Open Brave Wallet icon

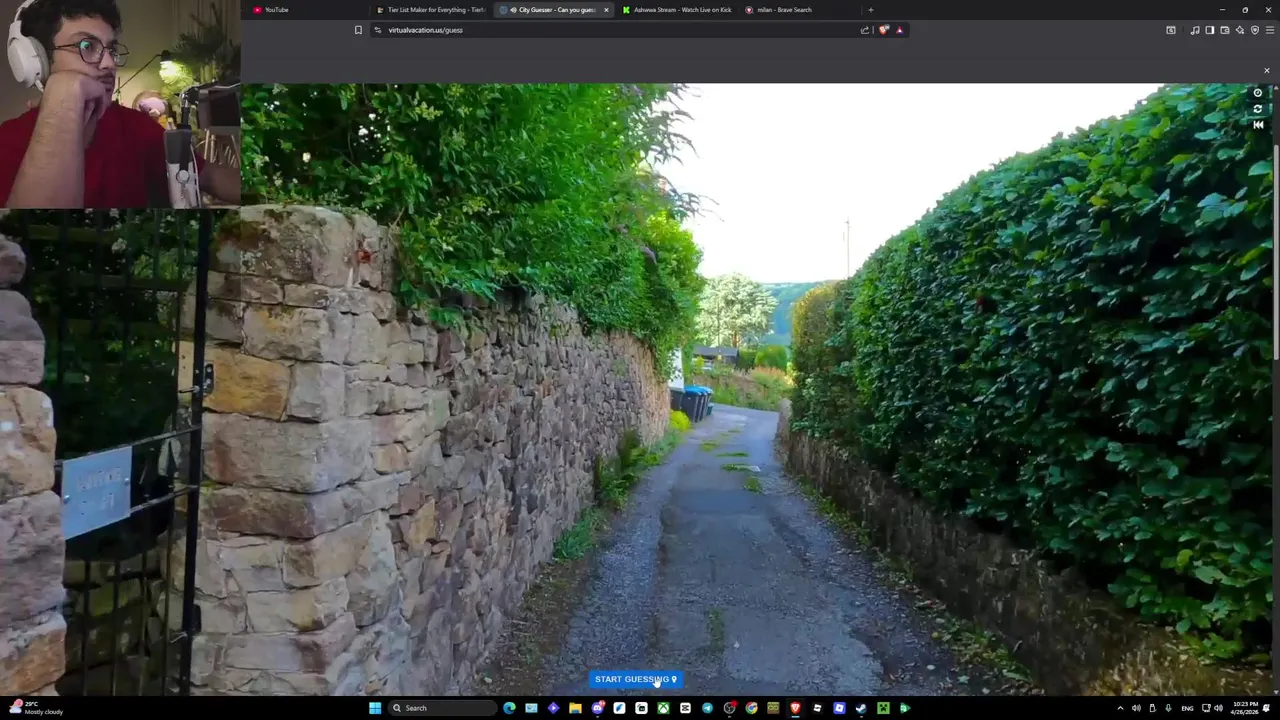point(1225,30)
